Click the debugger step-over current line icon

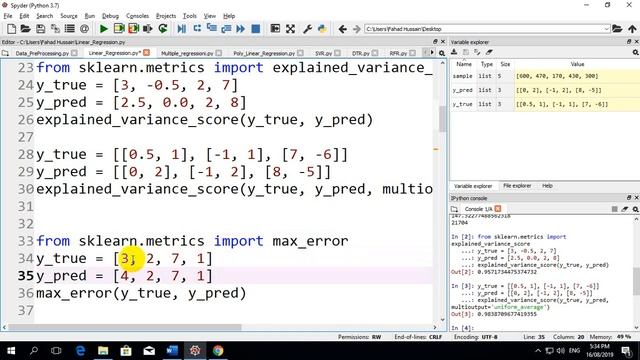point(197,29)
